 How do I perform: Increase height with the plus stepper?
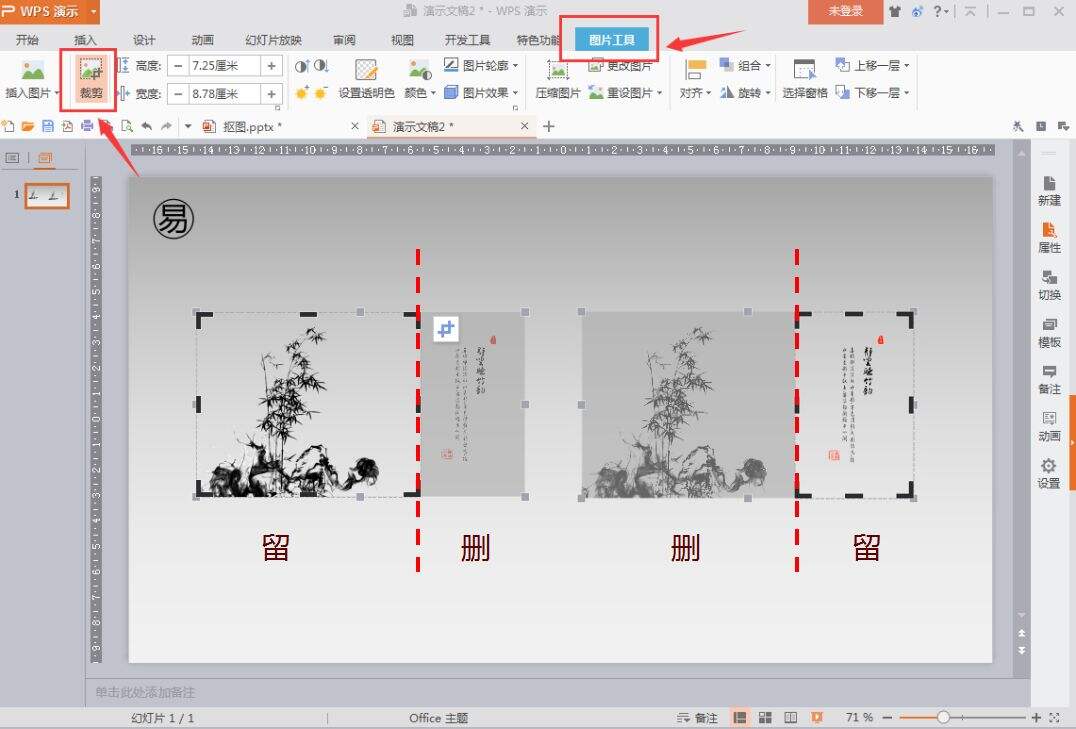[x=272, y=66]
